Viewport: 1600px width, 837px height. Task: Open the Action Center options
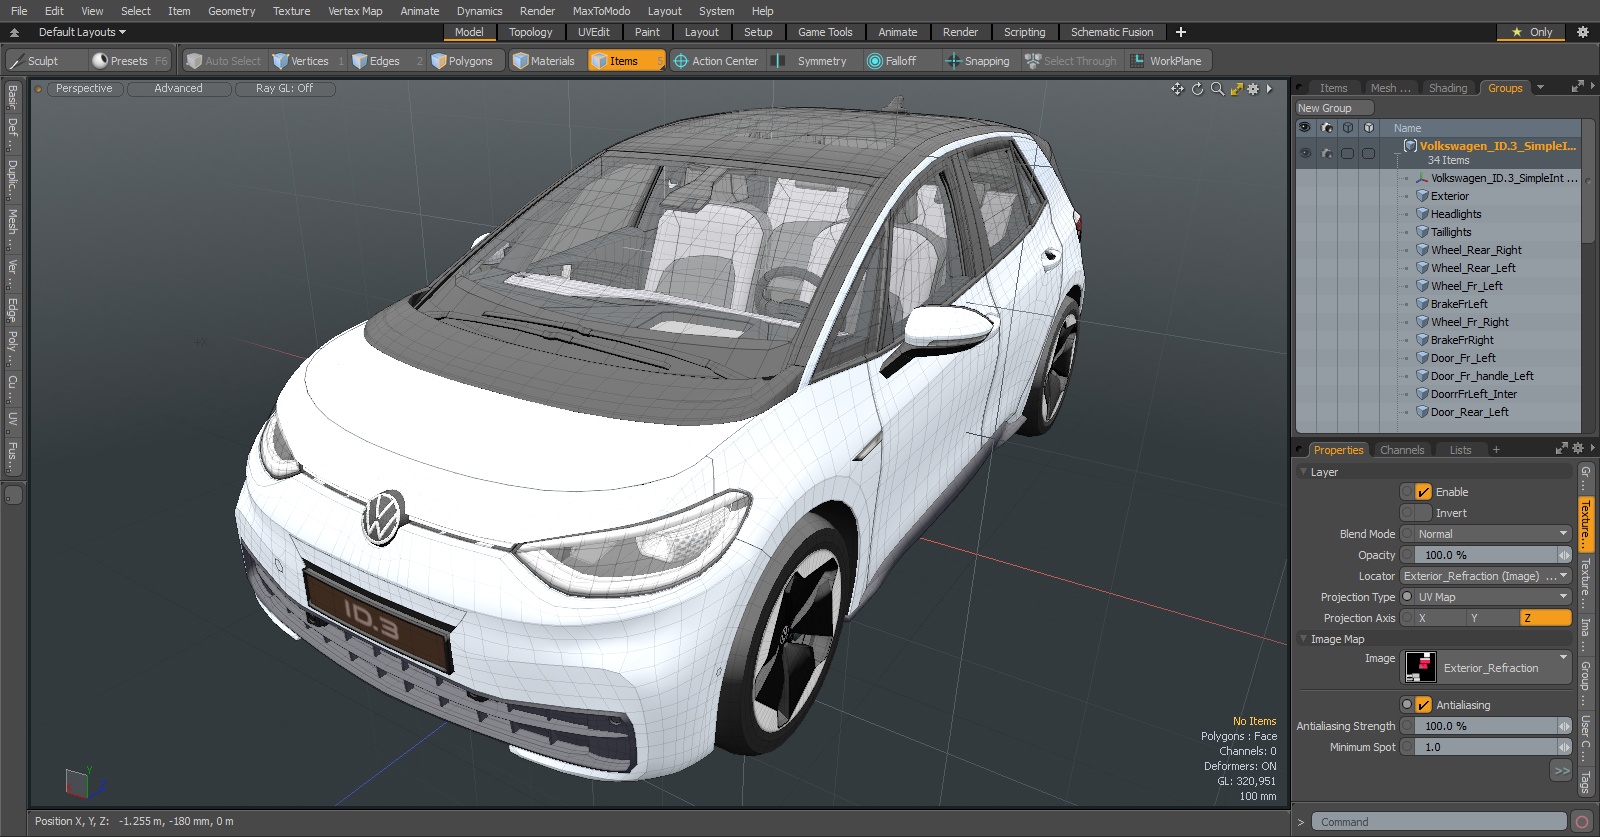pyautogui.click(x=716, y=61)
